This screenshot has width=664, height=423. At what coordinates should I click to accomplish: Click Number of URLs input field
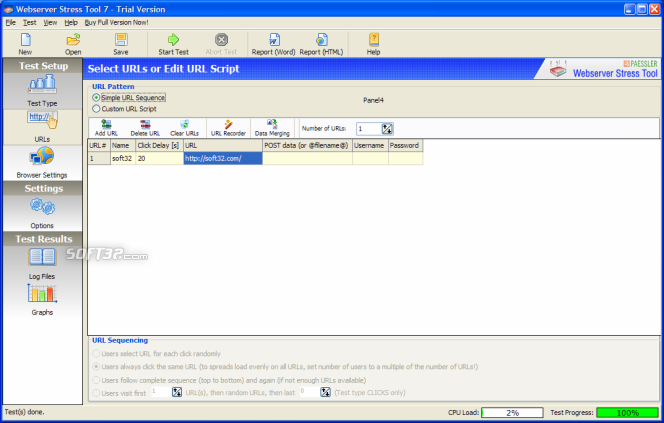pyautogui.click(x=369, y=129)
